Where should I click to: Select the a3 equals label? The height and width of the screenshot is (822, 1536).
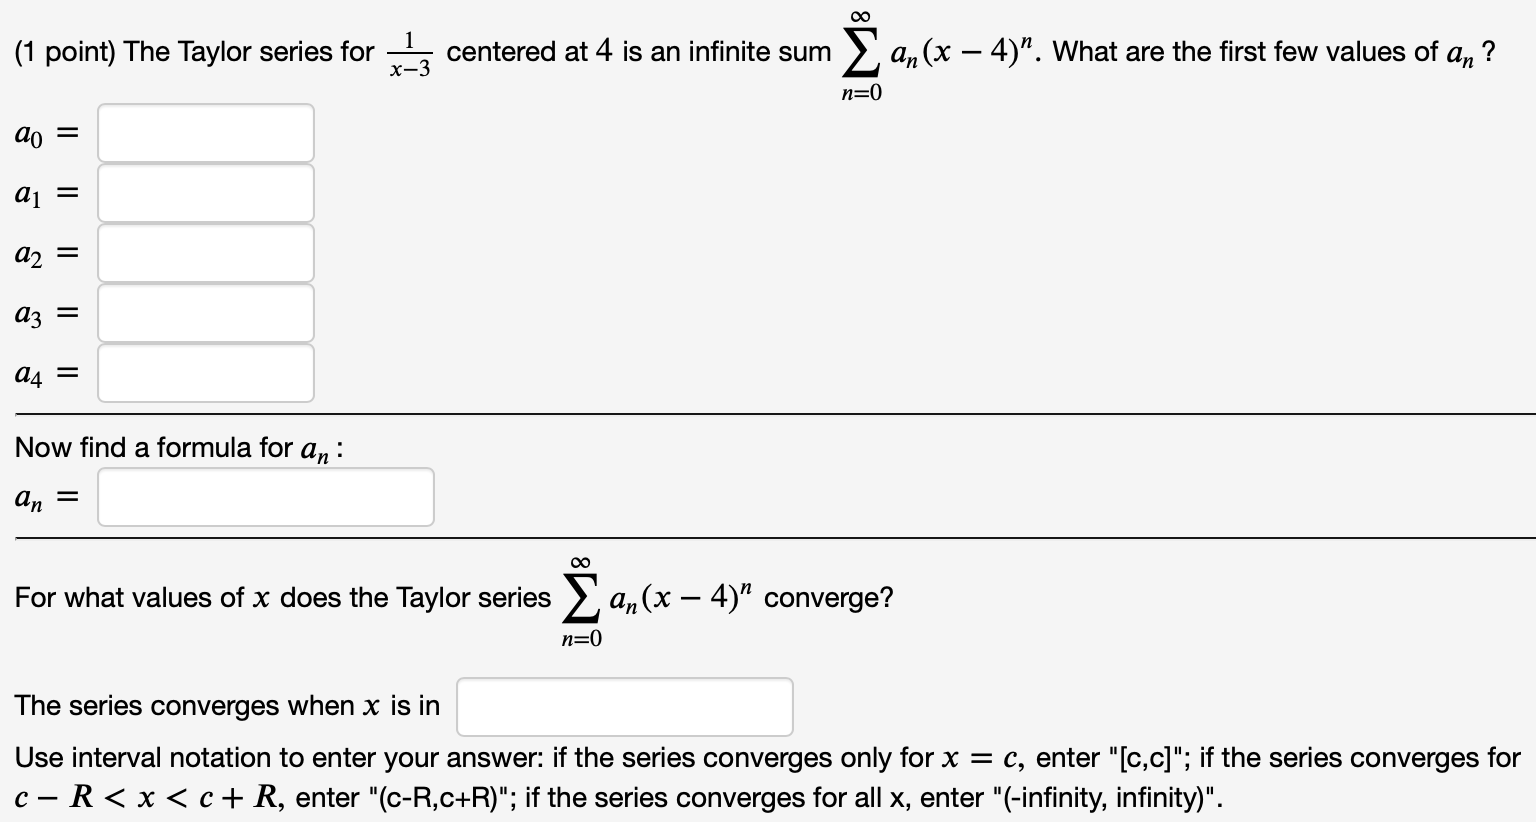click(42, 312)
